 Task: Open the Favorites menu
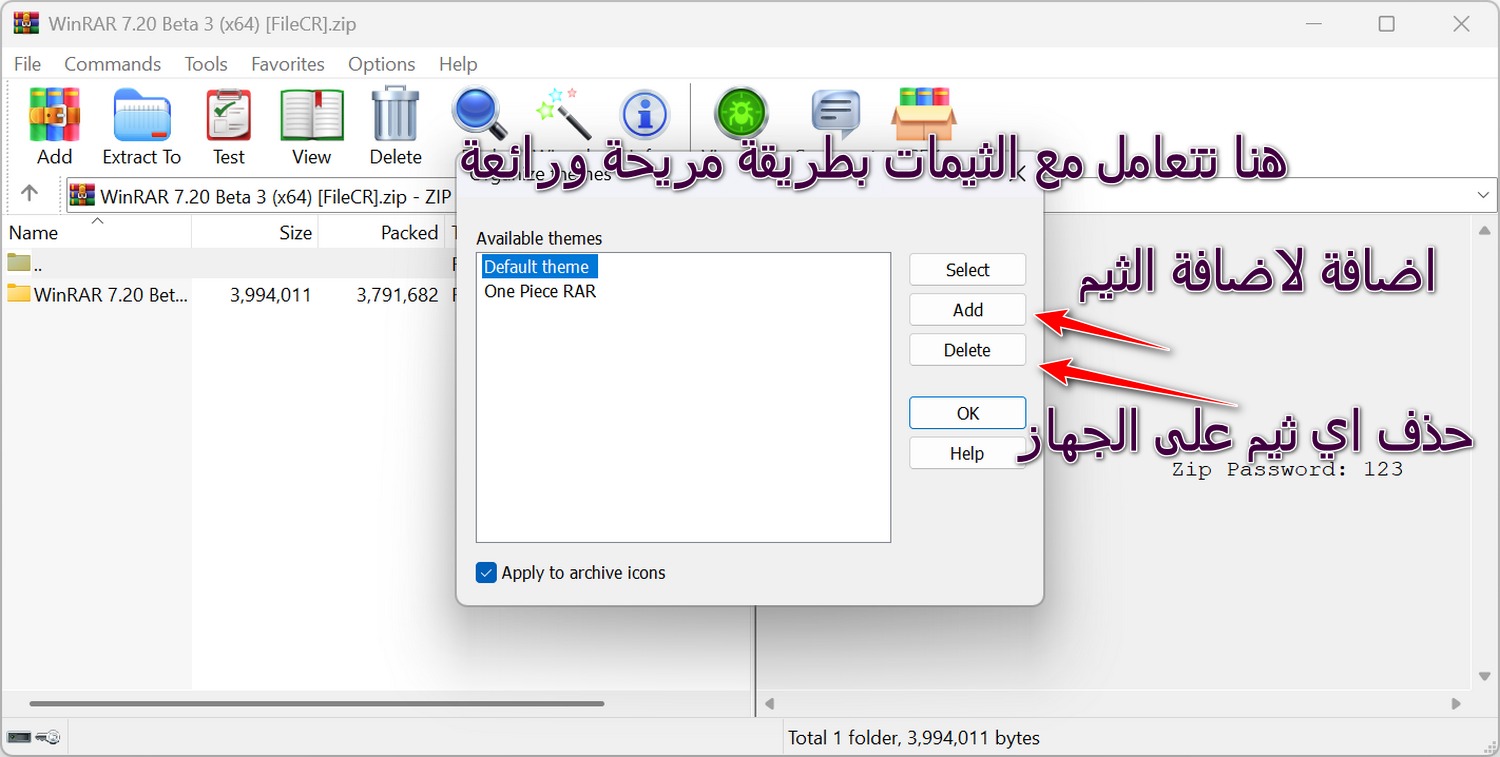287,64
